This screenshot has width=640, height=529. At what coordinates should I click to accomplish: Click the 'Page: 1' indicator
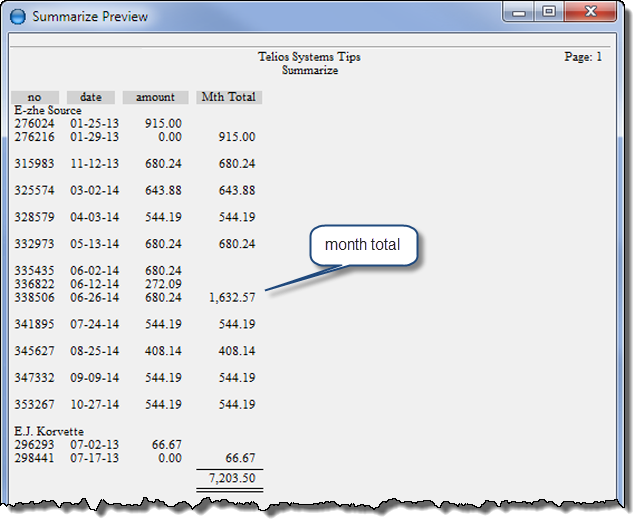(x=583, y=58)
